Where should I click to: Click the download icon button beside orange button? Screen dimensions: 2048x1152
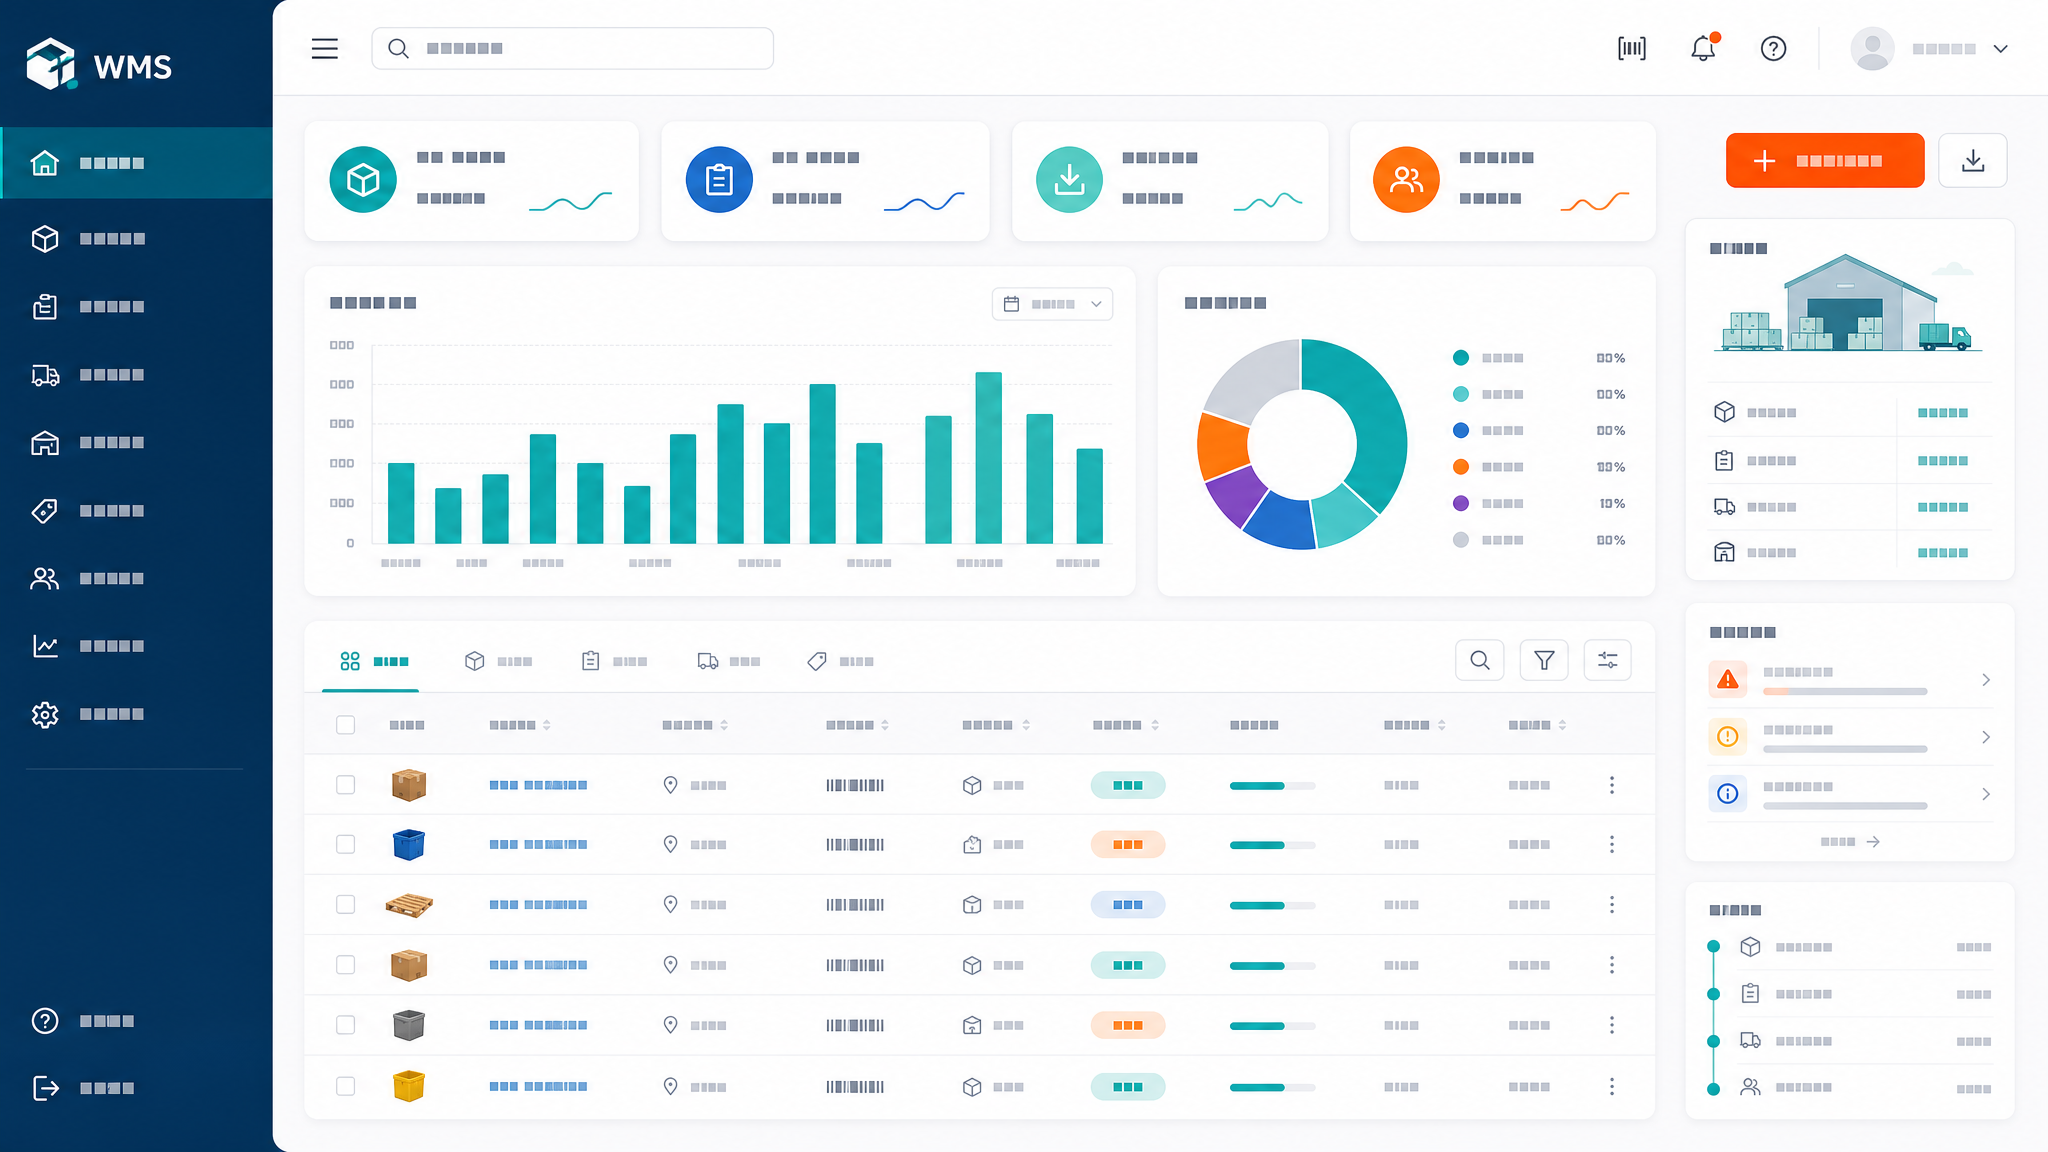(x=1973, y=160)
